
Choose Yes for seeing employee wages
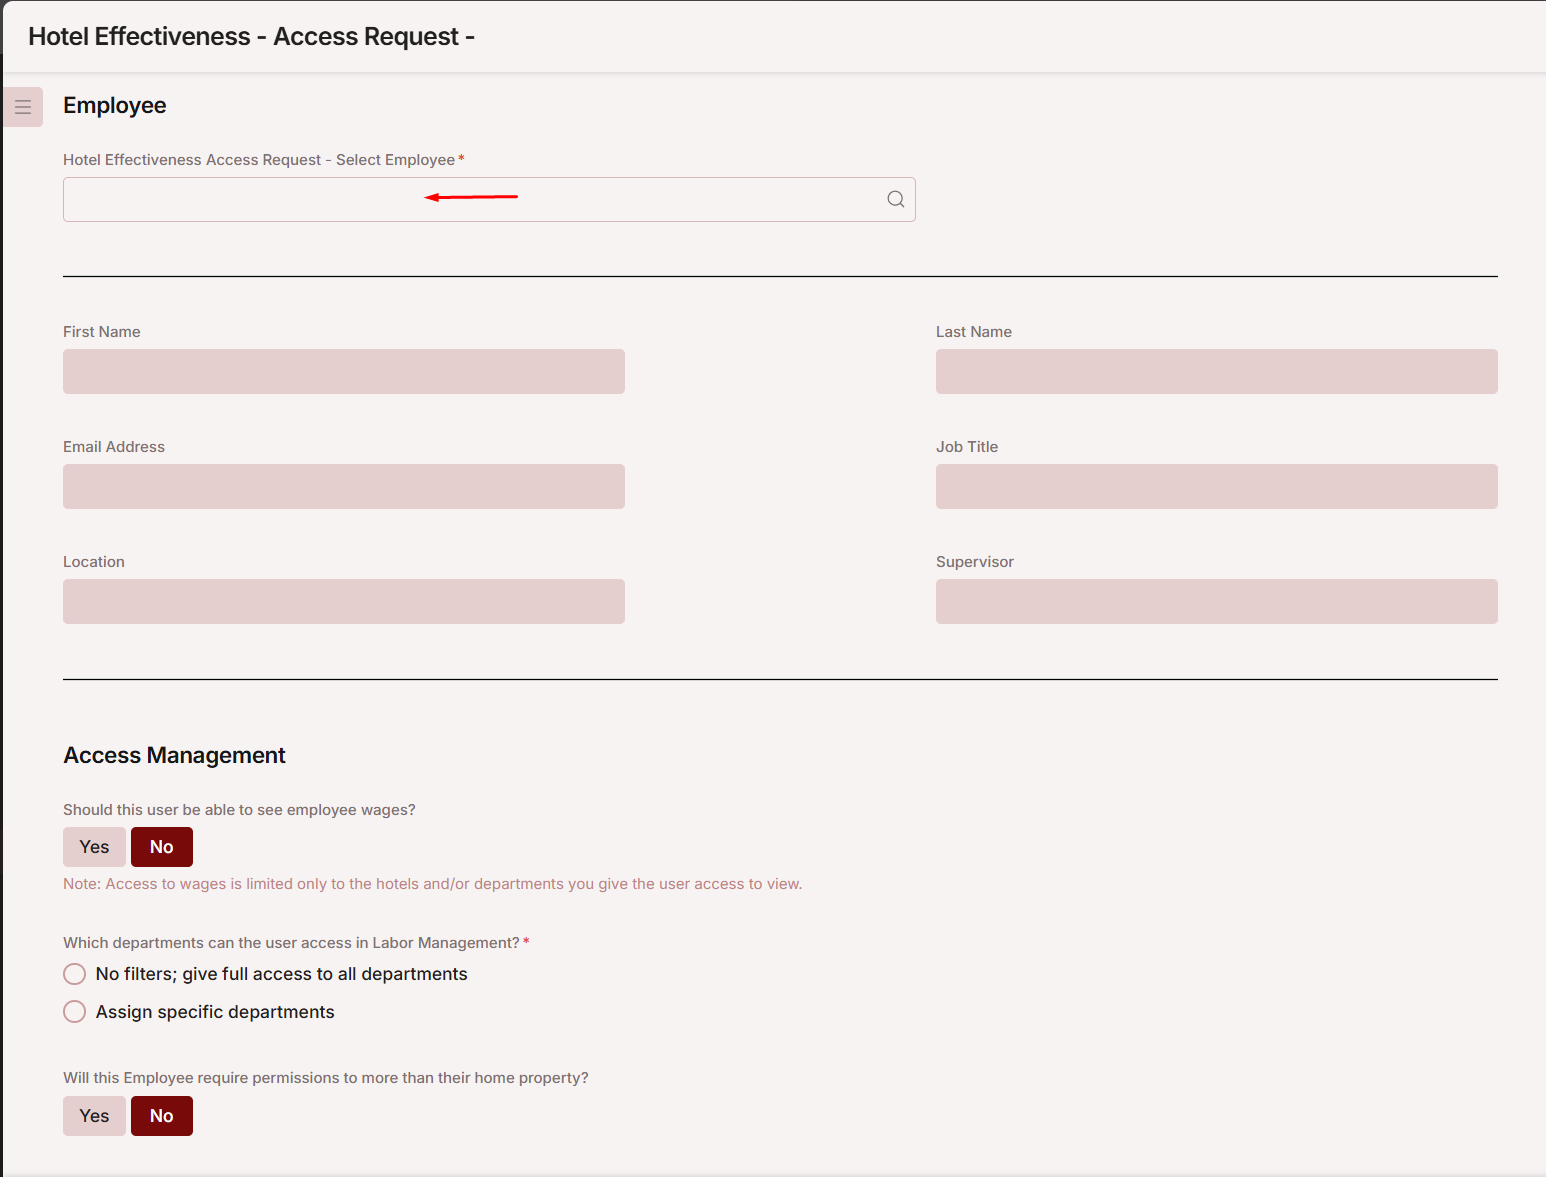(x=94, y=847)
